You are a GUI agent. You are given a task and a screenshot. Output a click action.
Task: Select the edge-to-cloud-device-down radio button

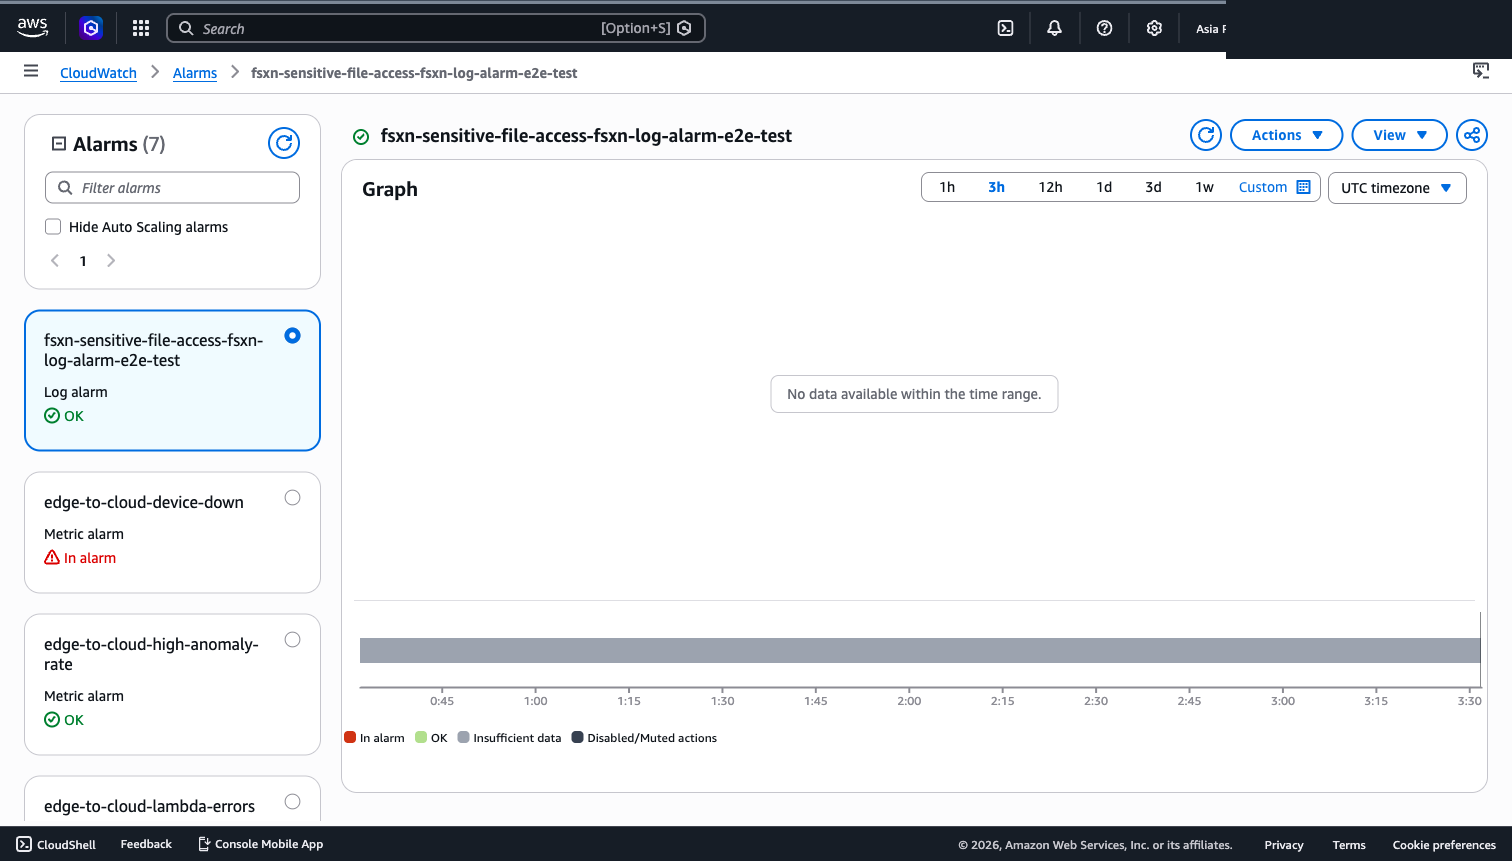292,498
